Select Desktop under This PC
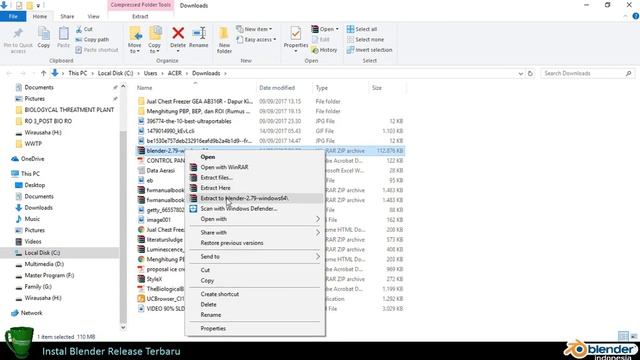640x360 pixels. point(30,185)
